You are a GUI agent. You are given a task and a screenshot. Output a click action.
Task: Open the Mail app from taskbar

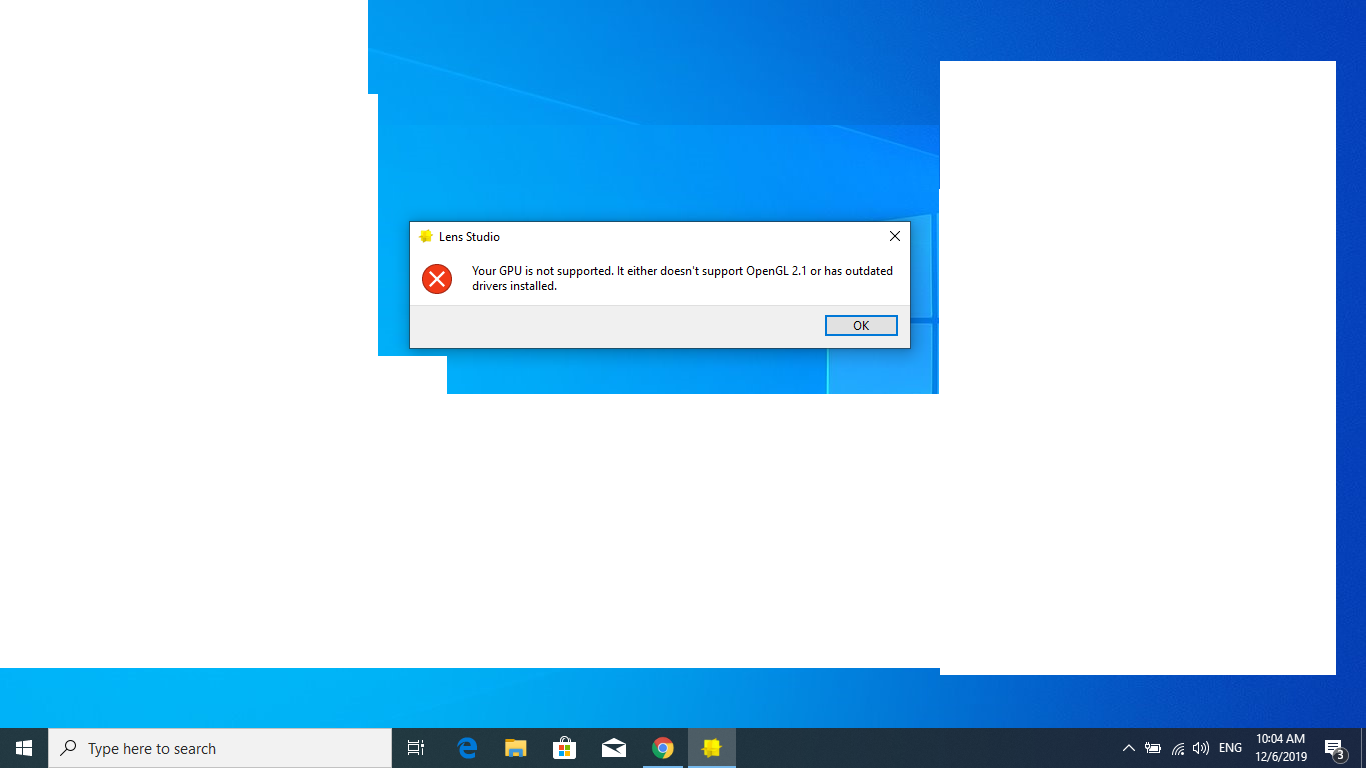[614, 748]
